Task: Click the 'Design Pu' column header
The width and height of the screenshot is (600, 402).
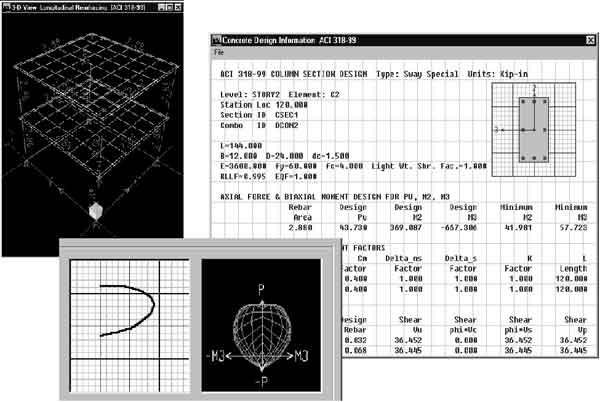Action: (x=353, y=212)
